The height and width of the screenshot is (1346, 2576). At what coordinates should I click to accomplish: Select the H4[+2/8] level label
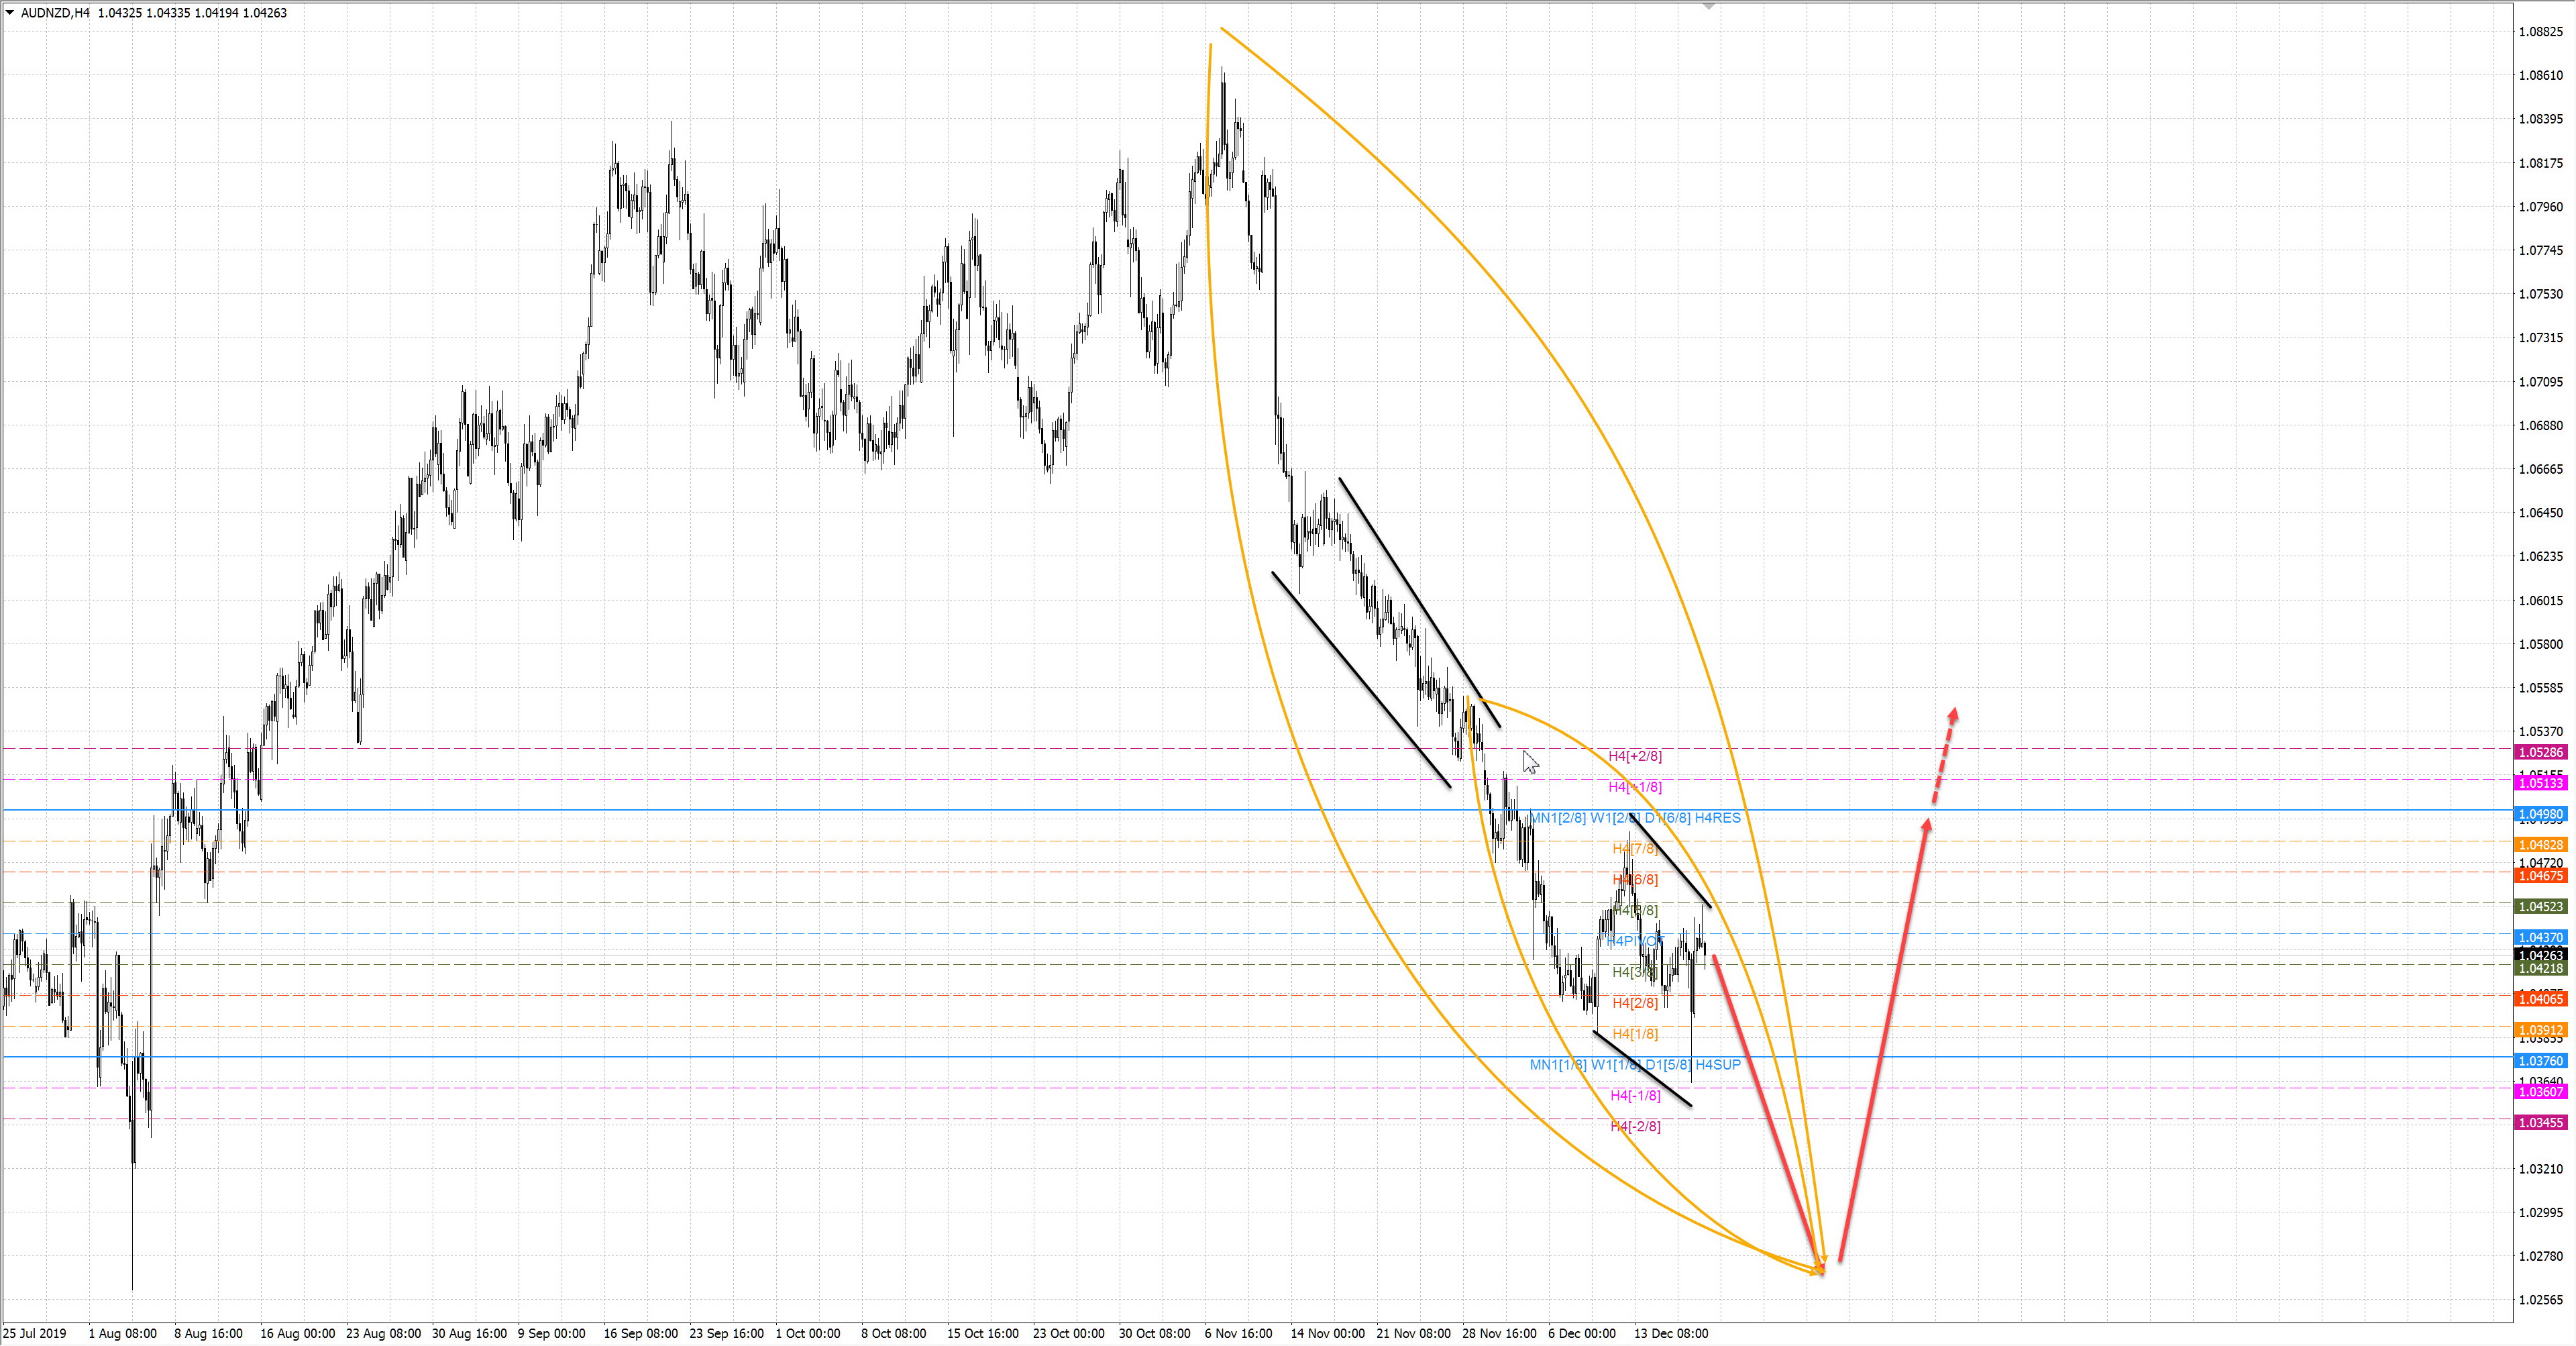(x=1635, y=756)
